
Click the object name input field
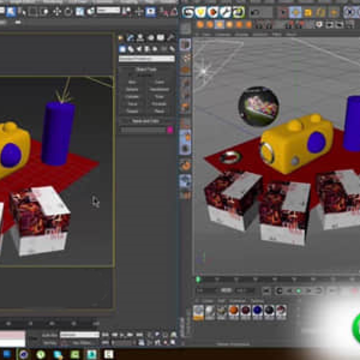tap(143, 130)
